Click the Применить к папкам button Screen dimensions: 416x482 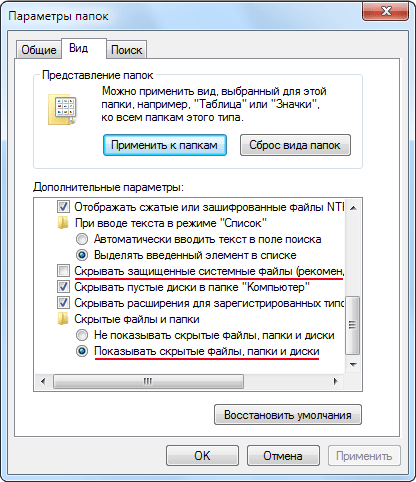pos(165,145)
